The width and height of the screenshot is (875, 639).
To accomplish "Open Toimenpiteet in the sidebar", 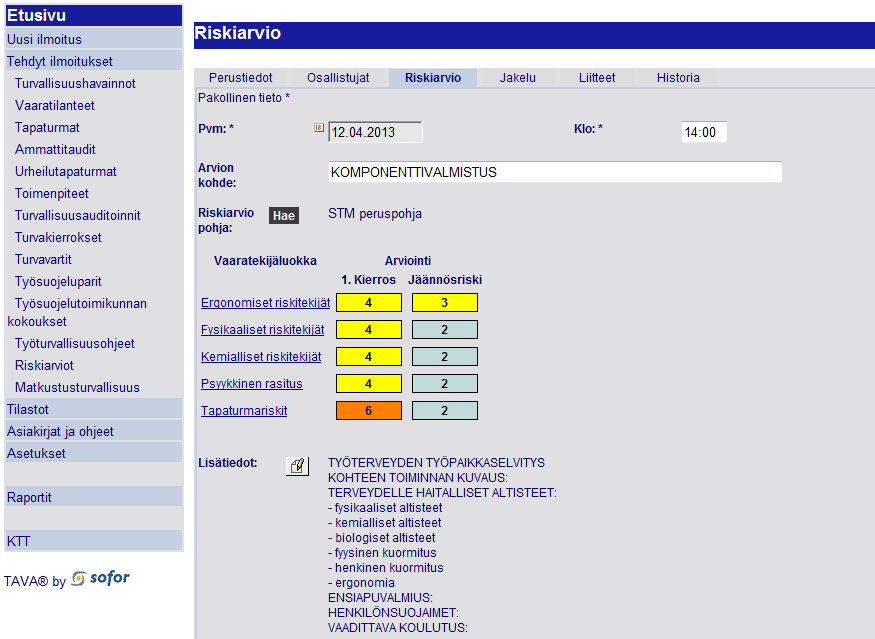I will 52,194.
